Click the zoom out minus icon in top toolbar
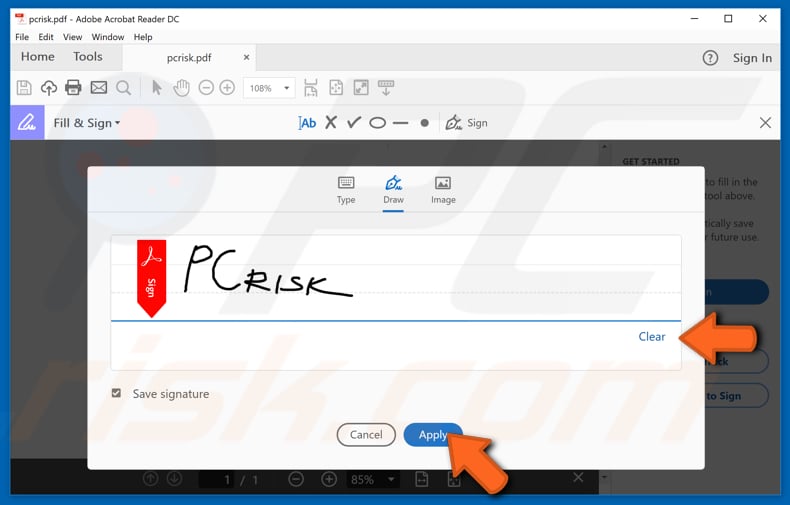 point(206,88)
